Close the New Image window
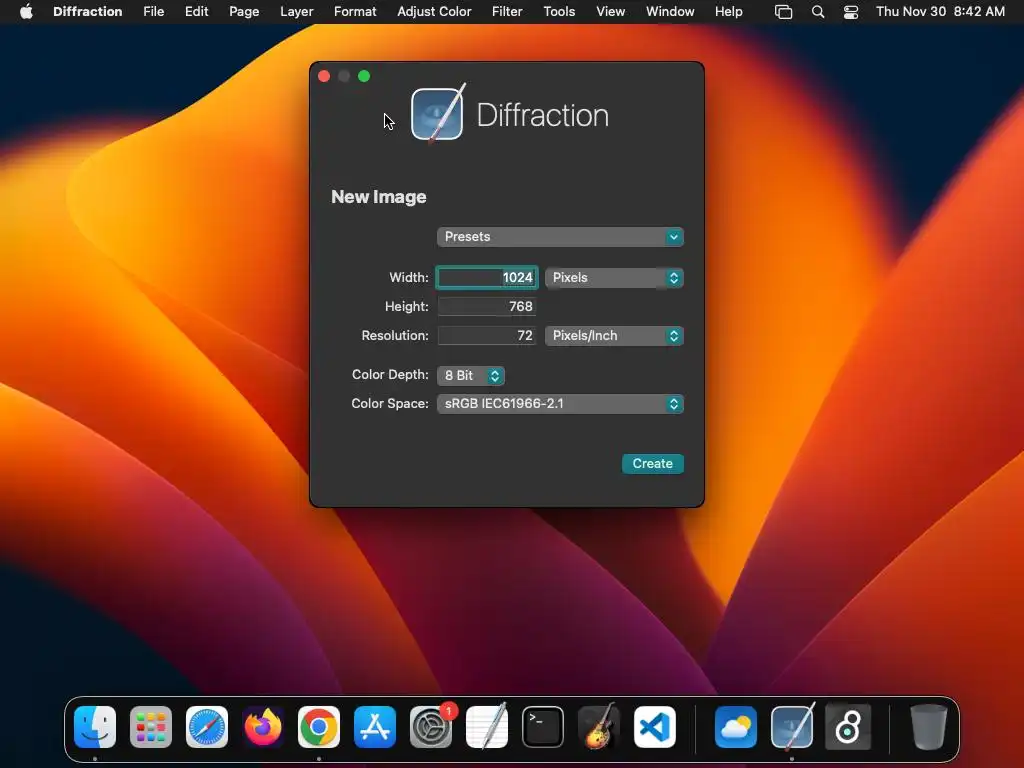The image size is (1024, 768). point(324,76)
